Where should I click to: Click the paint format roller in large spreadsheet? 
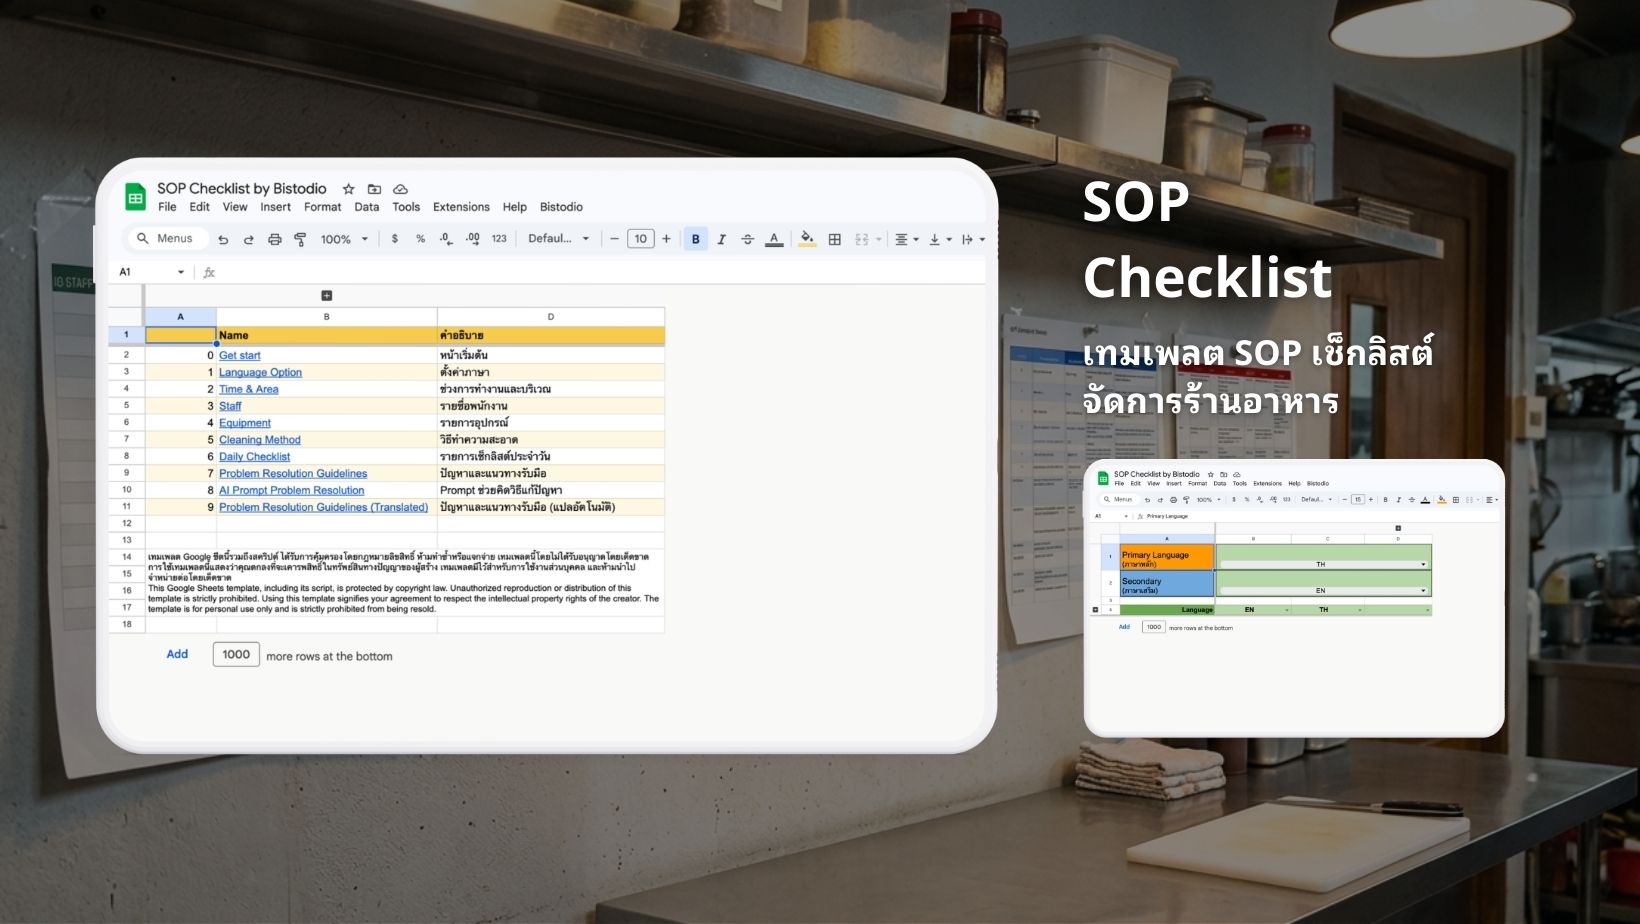300,239
